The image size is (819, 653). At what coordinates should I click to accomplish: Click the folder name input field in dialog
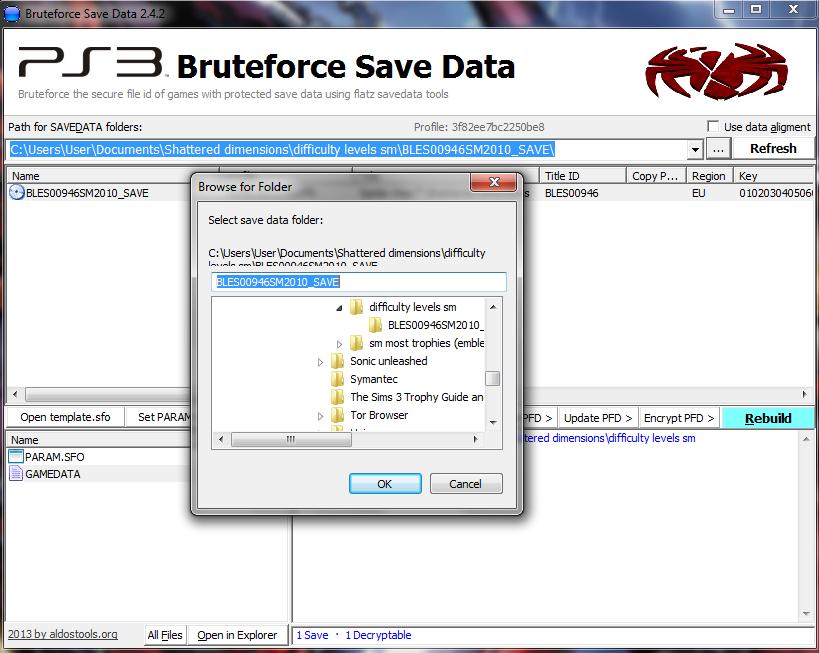click(x=359, y=282)
